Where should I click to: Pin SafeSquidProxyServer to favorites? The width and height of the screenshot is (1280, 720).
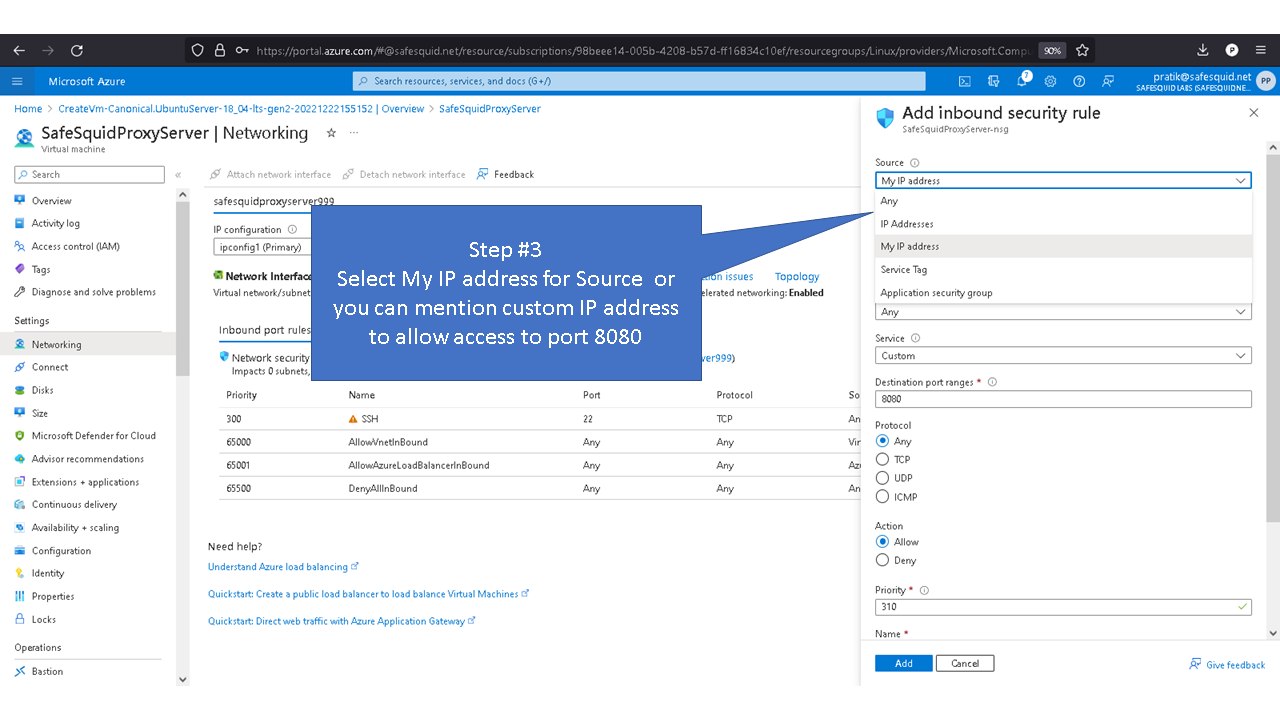[x=331, y=133]
